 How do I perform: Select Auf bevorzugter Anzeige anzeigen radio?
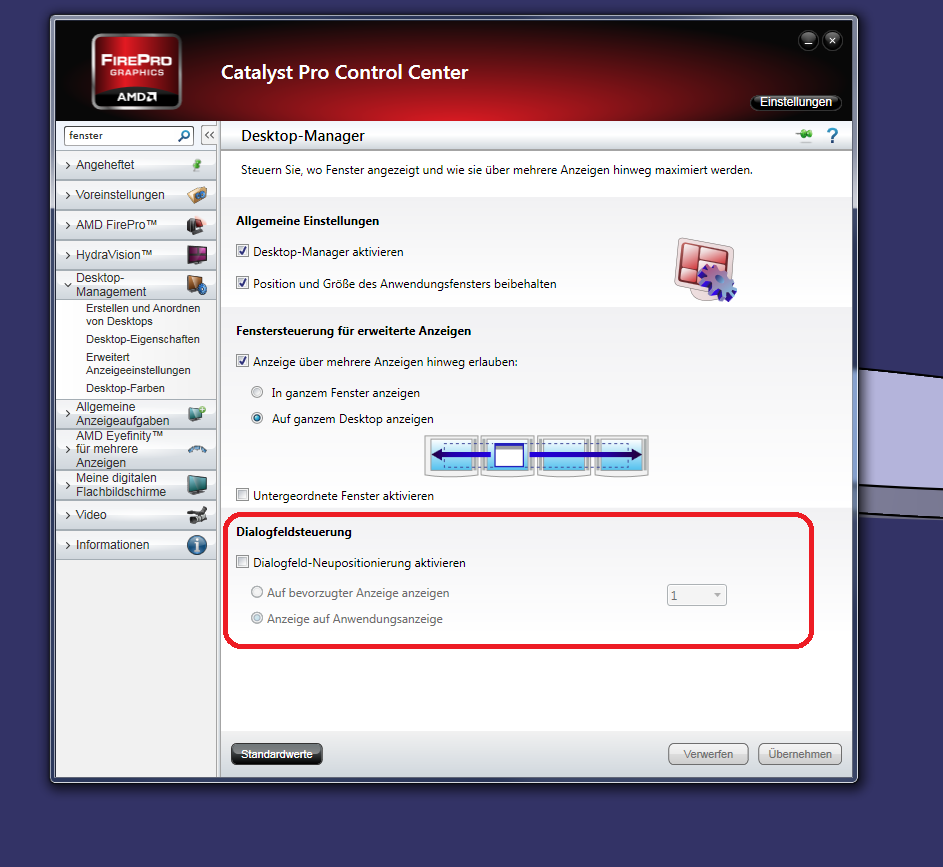point(257,592)
